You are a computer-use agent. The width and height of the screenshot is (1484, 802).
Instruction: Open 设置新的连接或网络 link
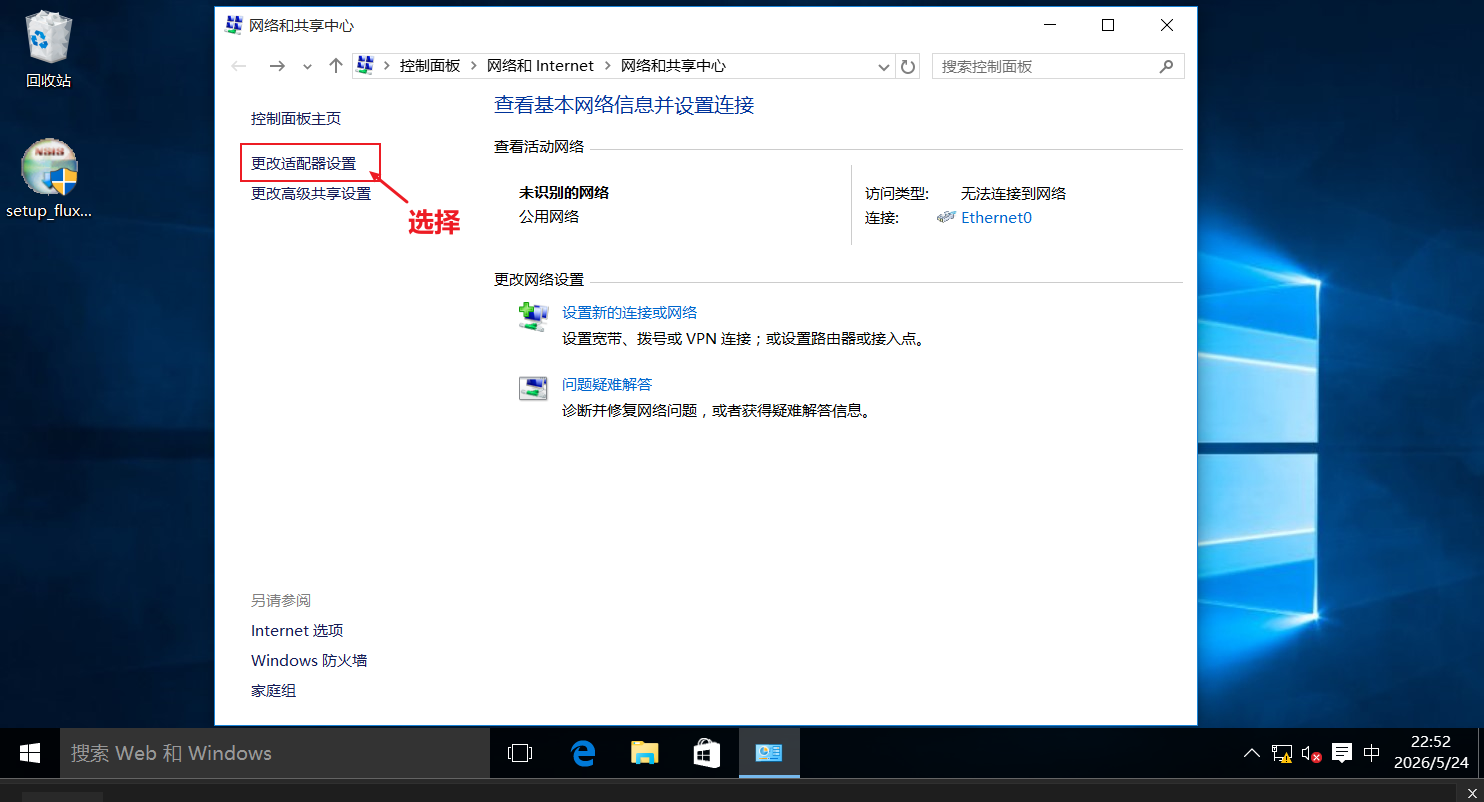coord(629,312)
